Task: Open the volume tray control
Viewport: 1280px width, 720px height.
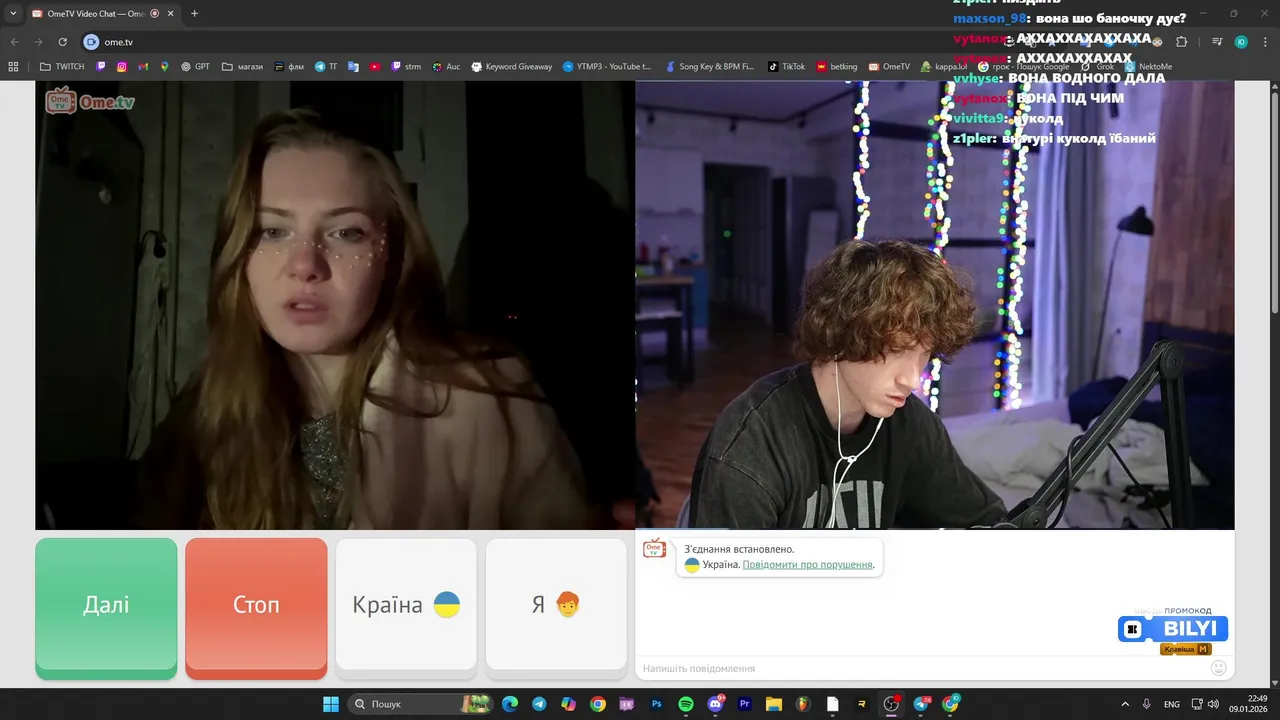Action: pyautogui.click(x=1213, y=704)
